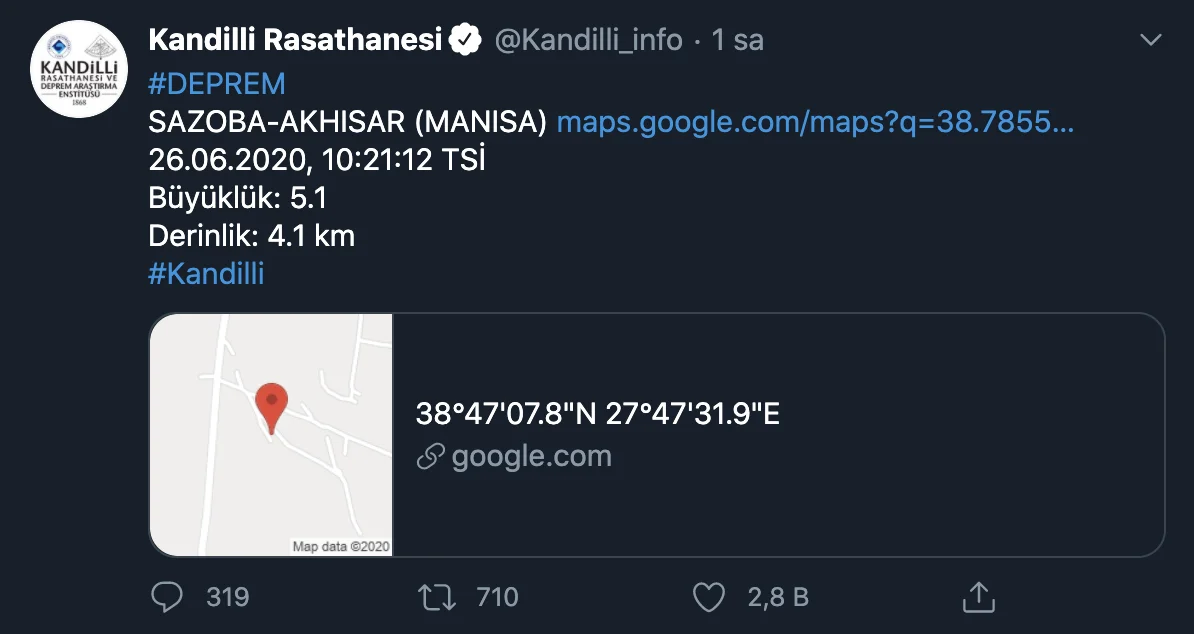Open the share tweet icon
Image resolution: width=1194 pixels, height=634 pixels.
pyautogui.click(x=979, y=597)
